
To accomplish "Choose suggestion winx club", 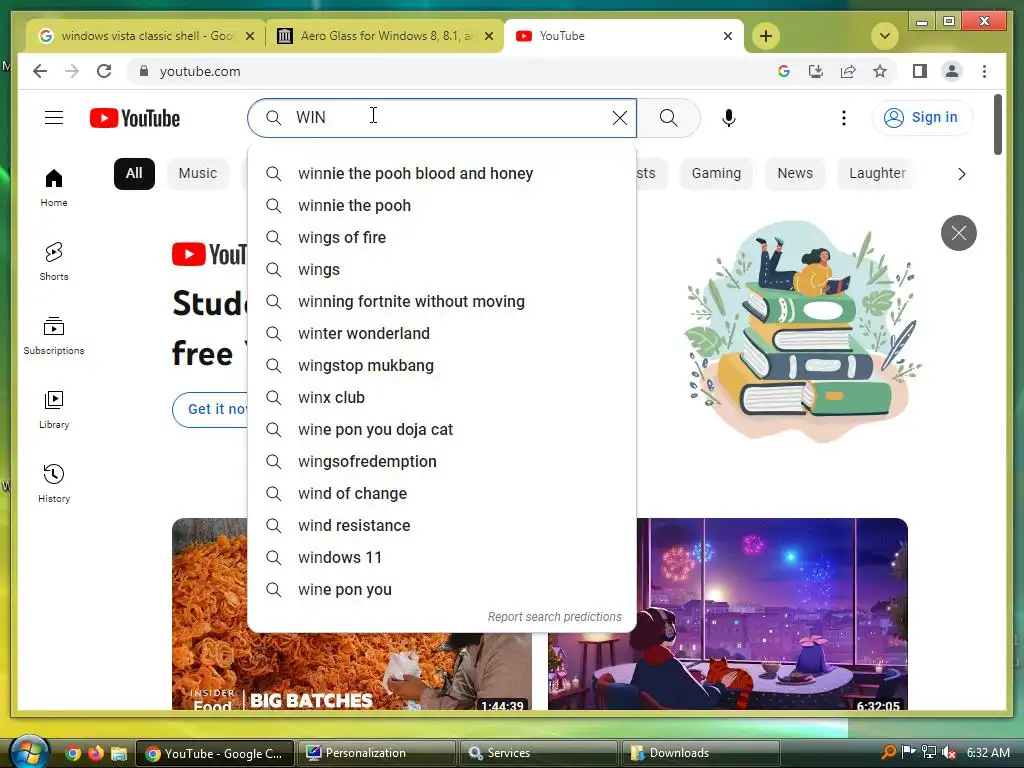I will (x=442, y=397).
